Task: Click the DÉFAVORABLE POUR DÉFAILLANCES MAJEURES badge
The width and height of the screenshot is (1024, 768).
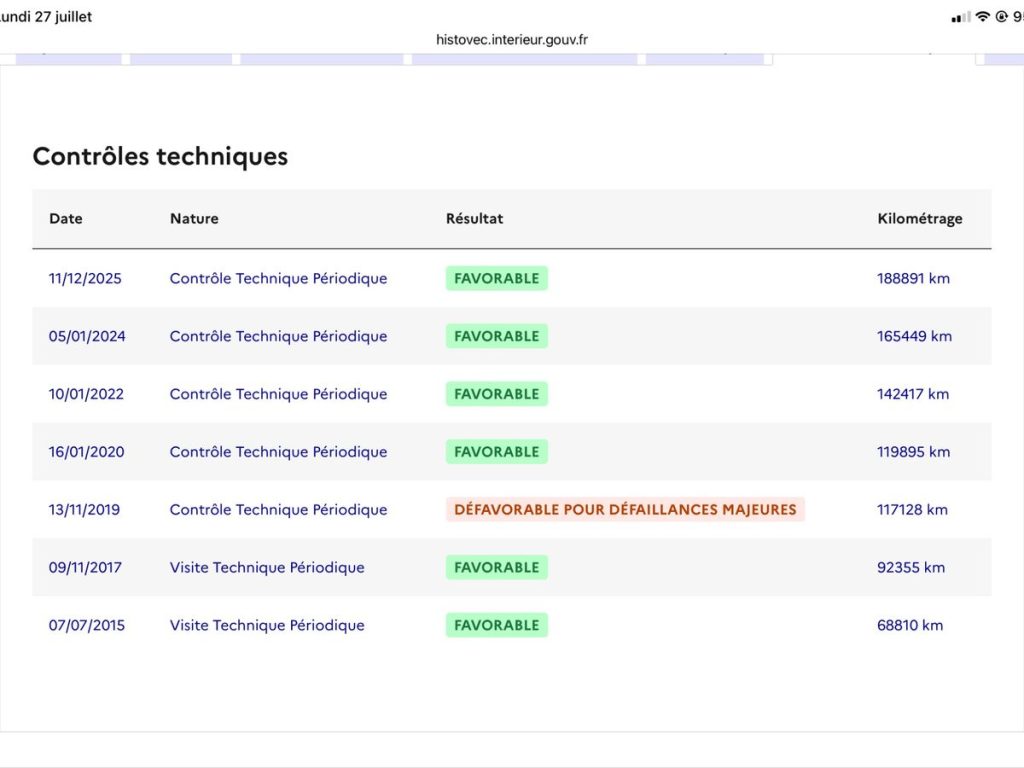Action: click(625, 509)
